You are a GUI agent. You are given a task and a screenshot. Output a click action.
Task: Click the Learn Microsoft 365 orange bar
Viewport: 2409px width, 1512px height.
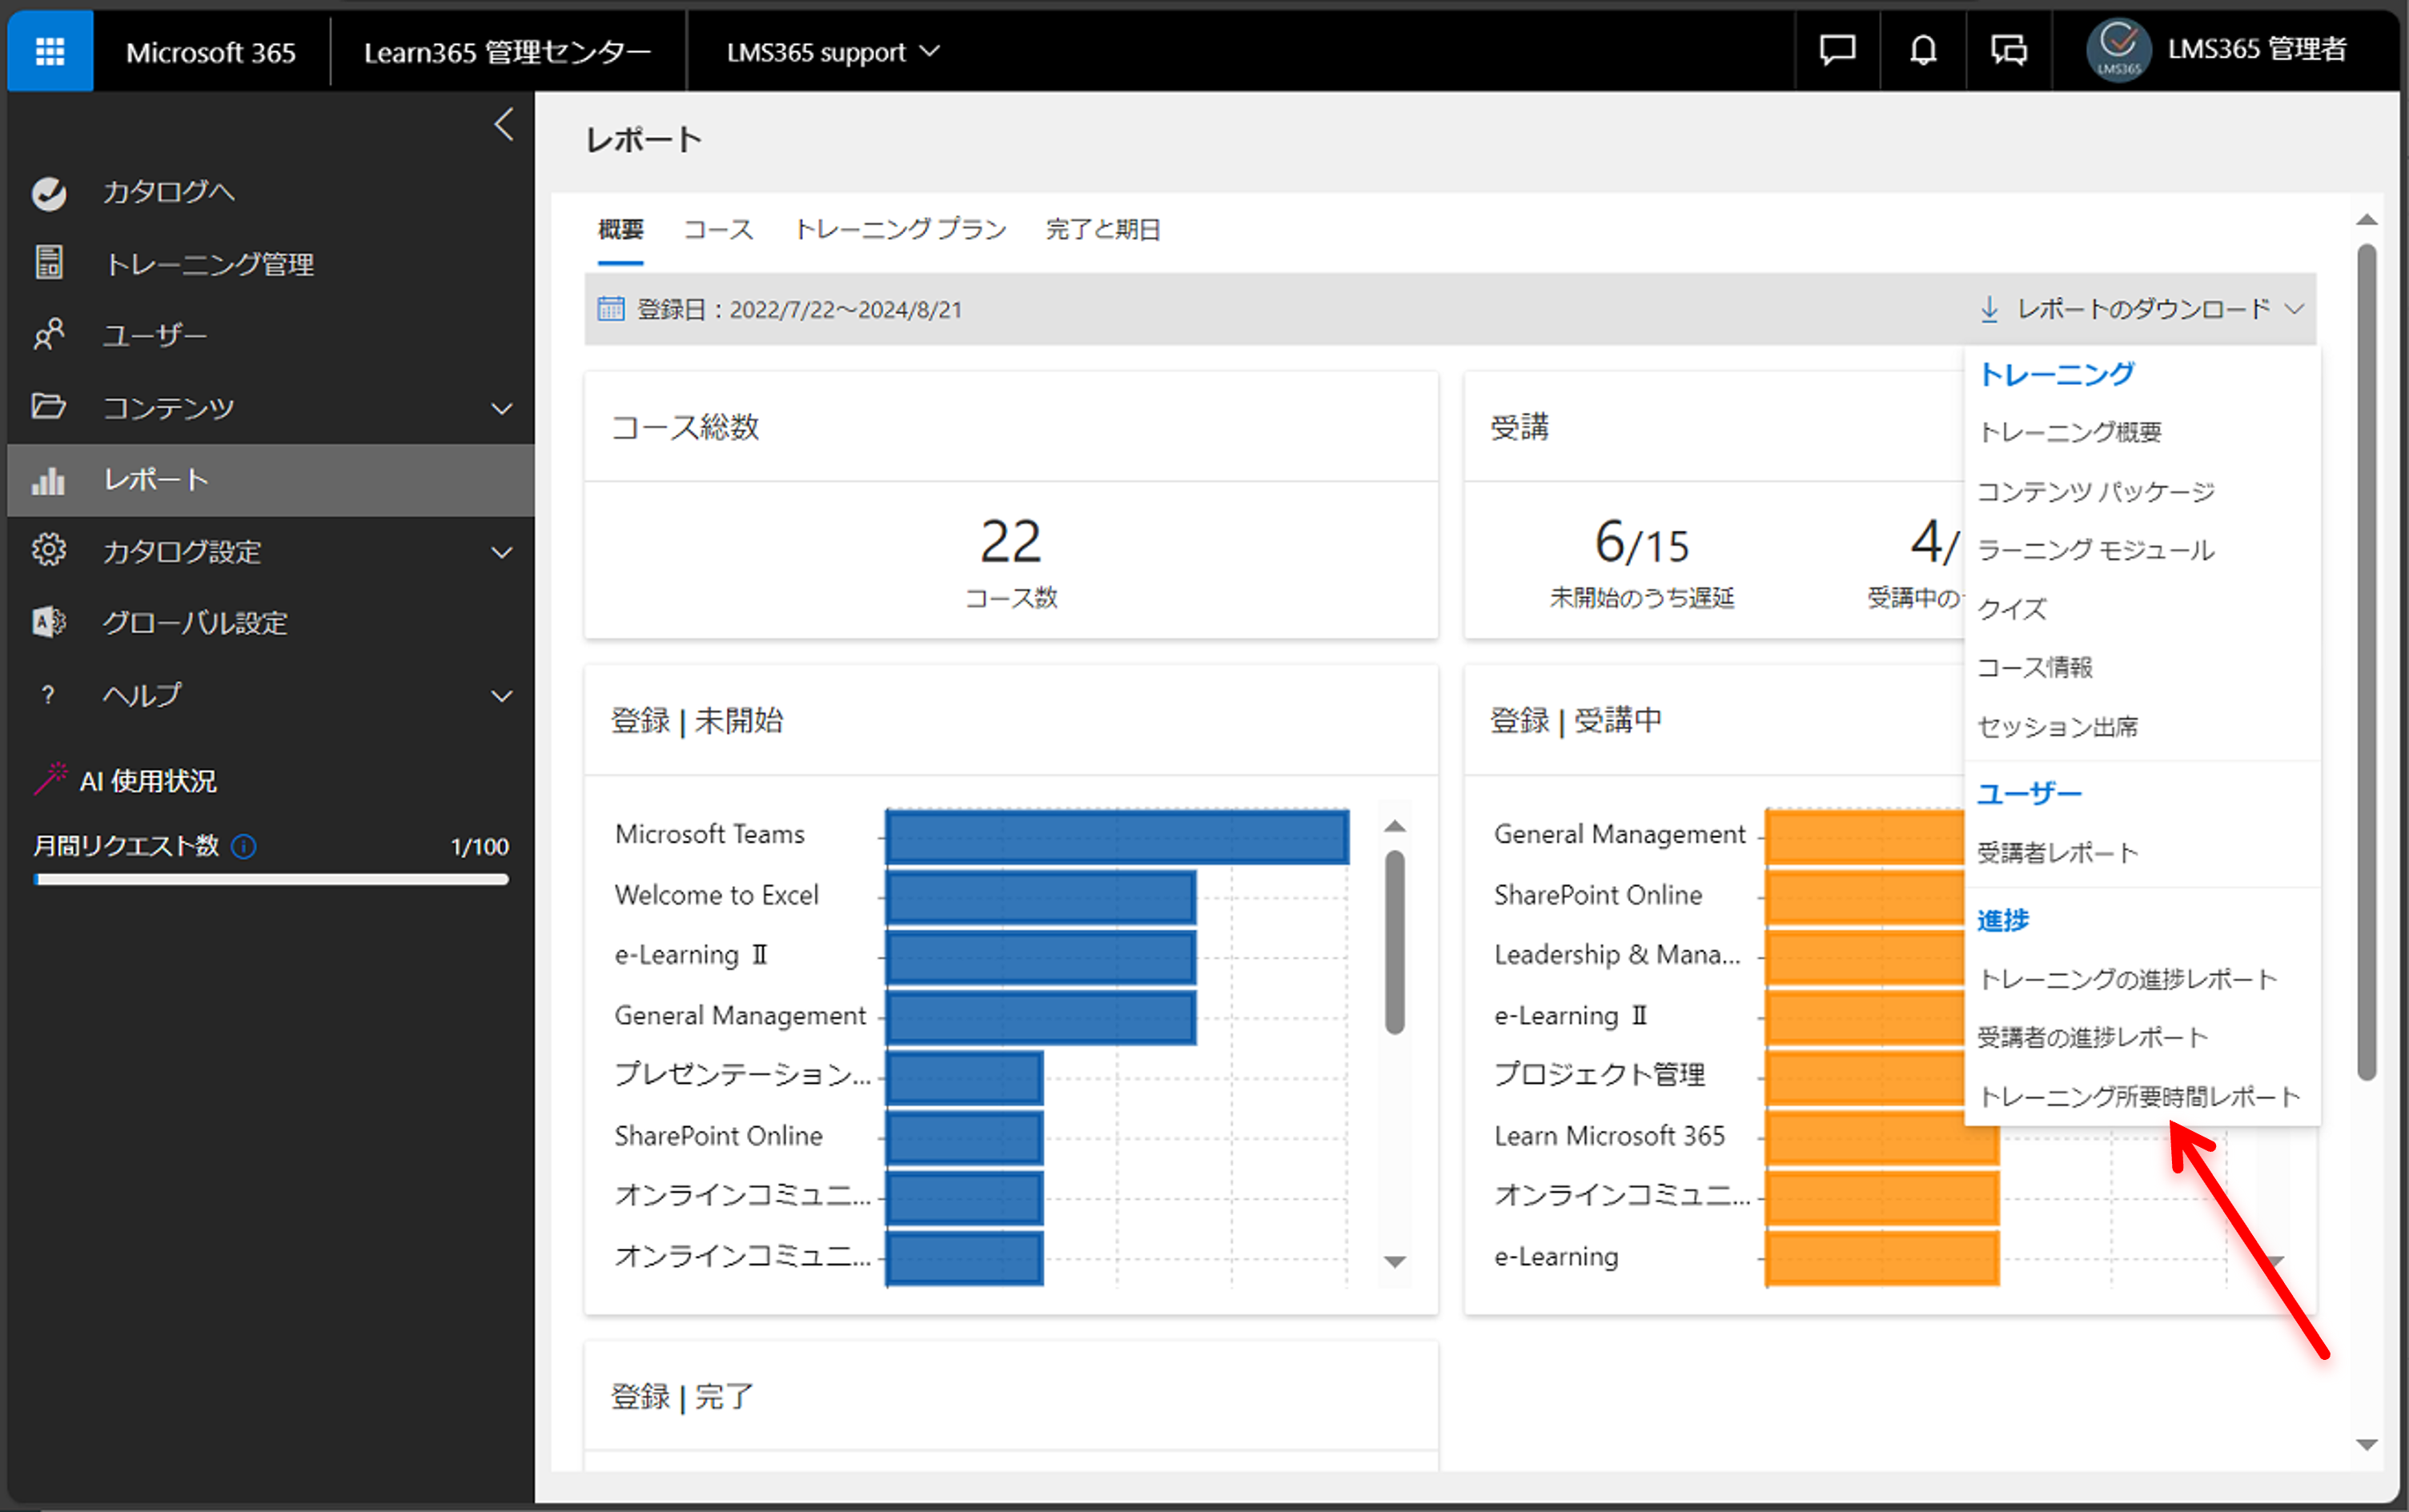point(1883,1137)
